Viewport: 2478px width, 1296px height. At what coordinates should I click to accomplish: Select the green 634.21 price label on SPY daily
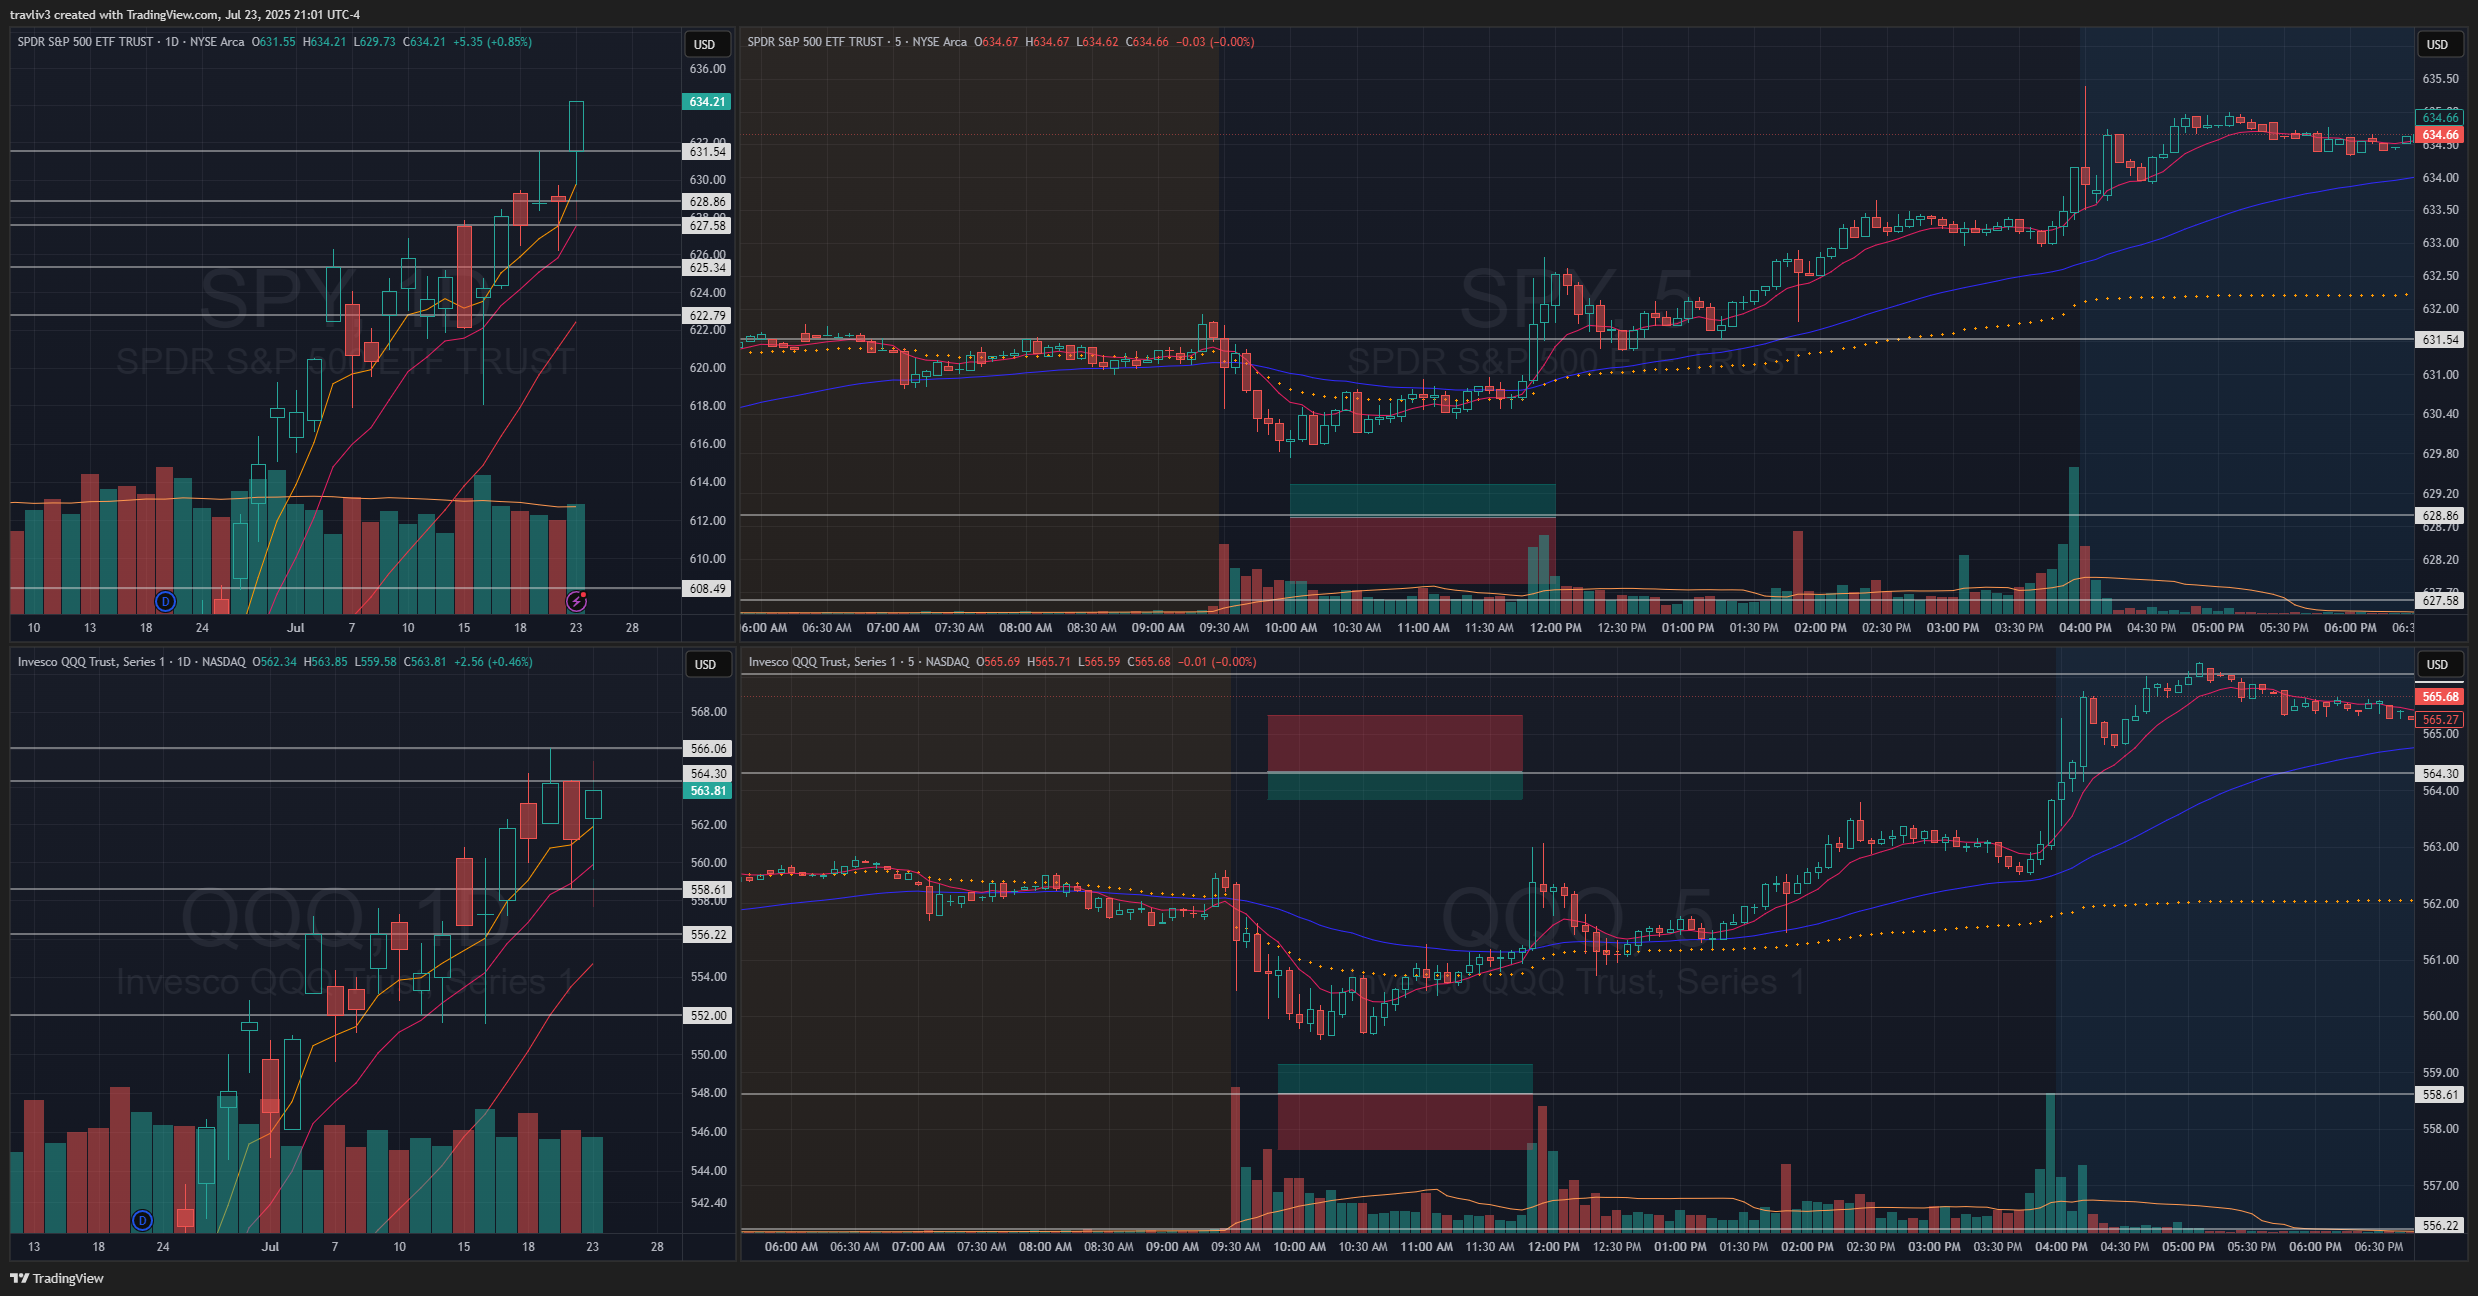(707, 102)
